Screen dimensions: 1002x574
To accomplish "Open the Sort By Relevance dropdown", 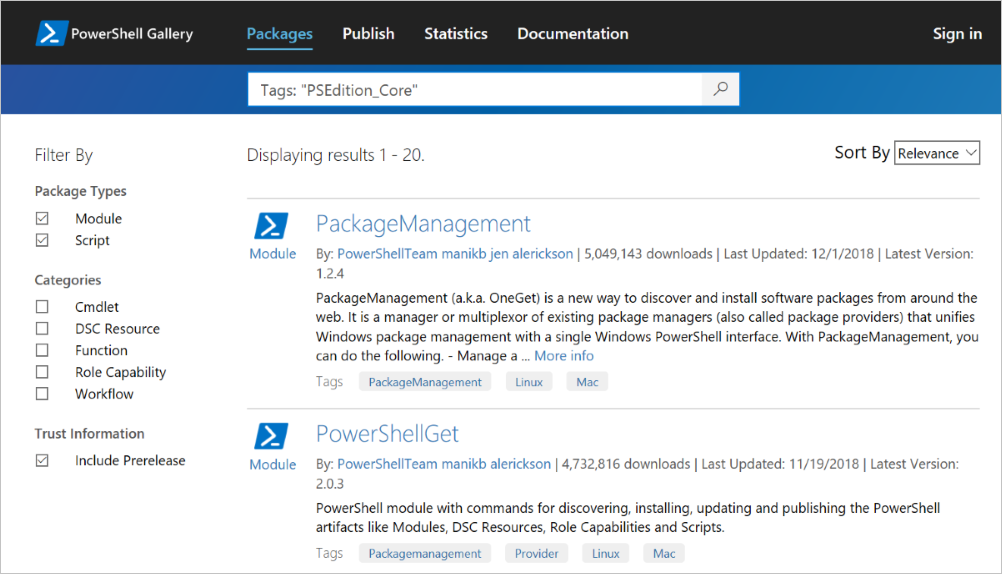I will [x=937, y=153].
